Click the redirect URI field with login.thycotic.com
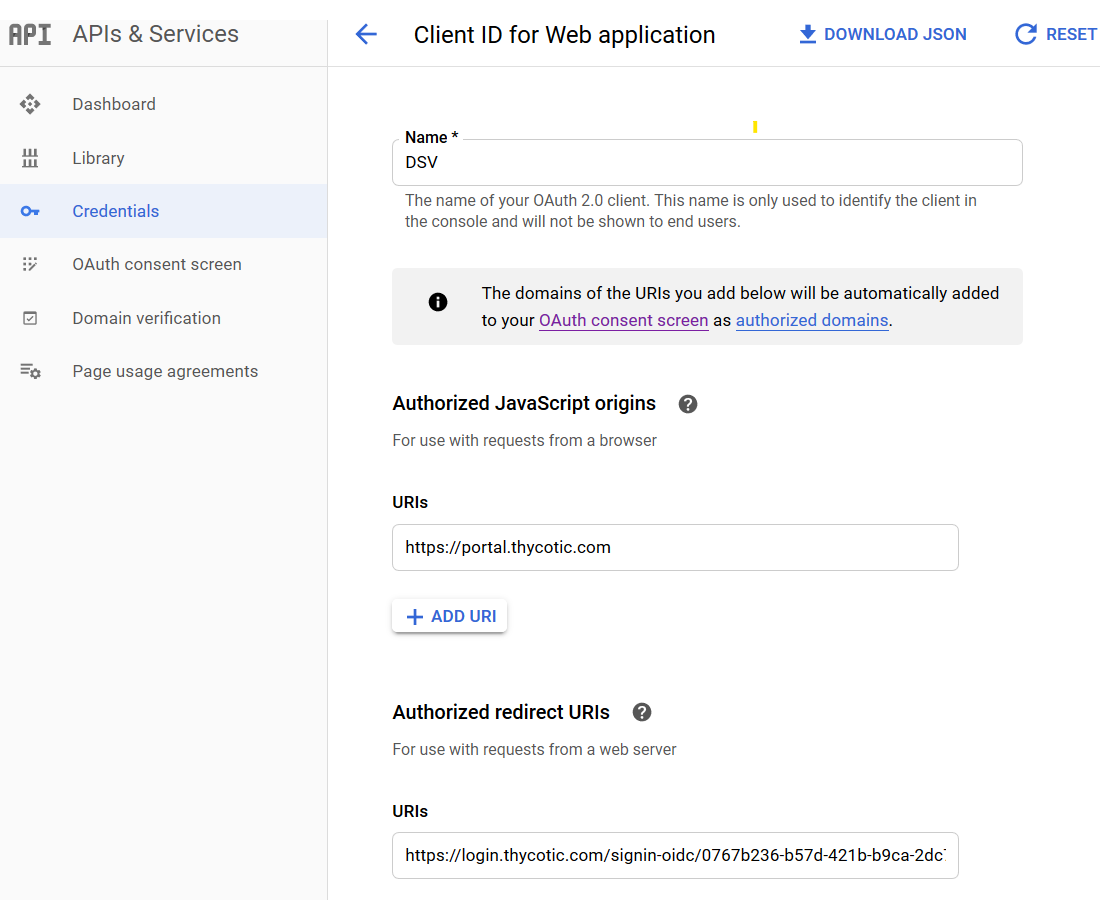This screenshot has height=900, width=1100. pyautogui.click(x=675, y=855)
